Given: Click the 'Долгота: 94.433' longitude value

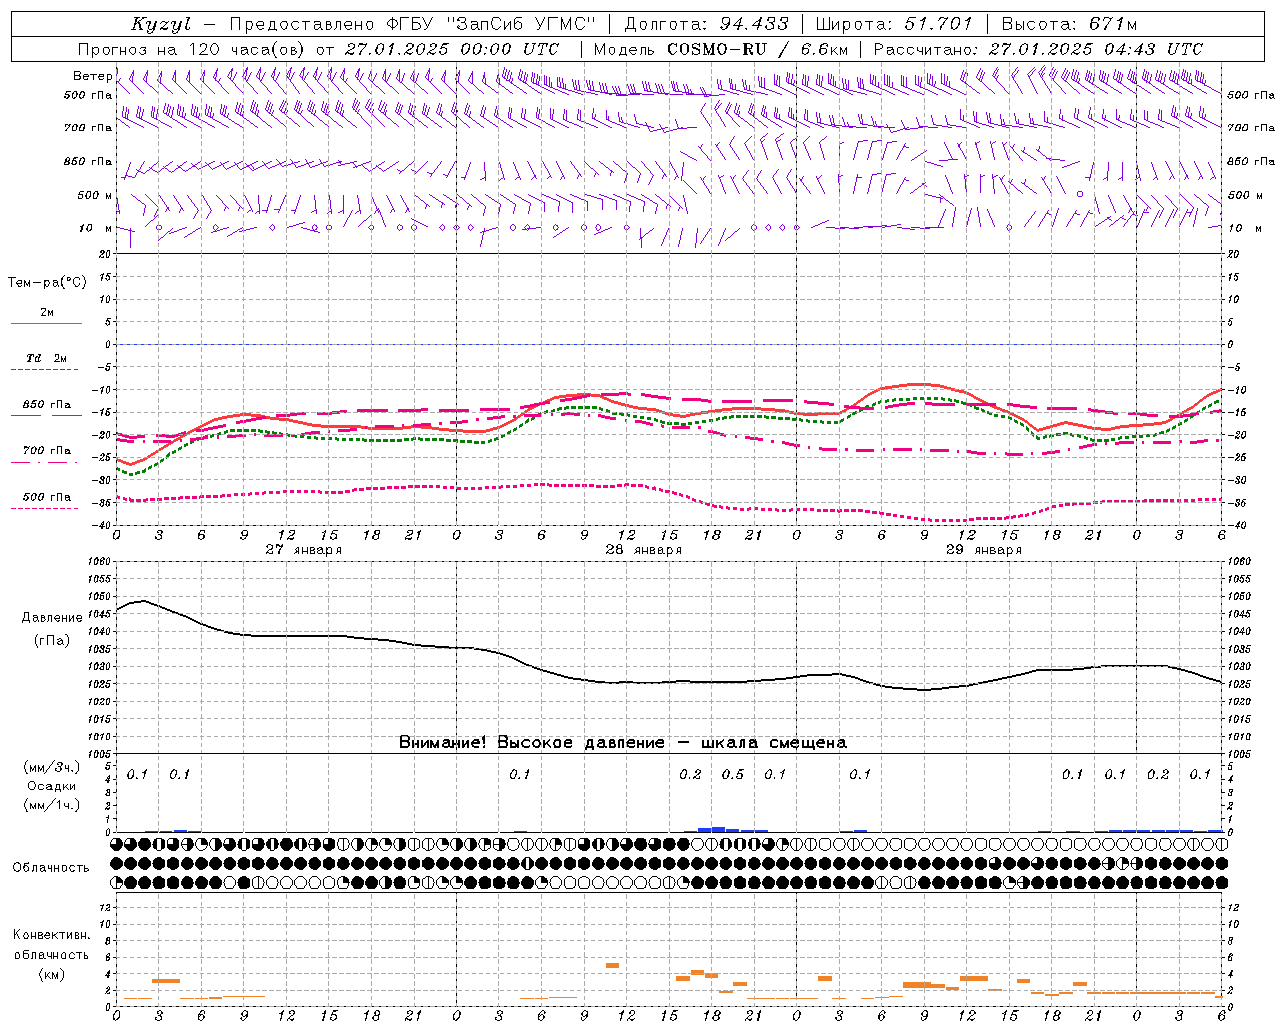Looking at the screenshot, I should [x=706, y=24].
